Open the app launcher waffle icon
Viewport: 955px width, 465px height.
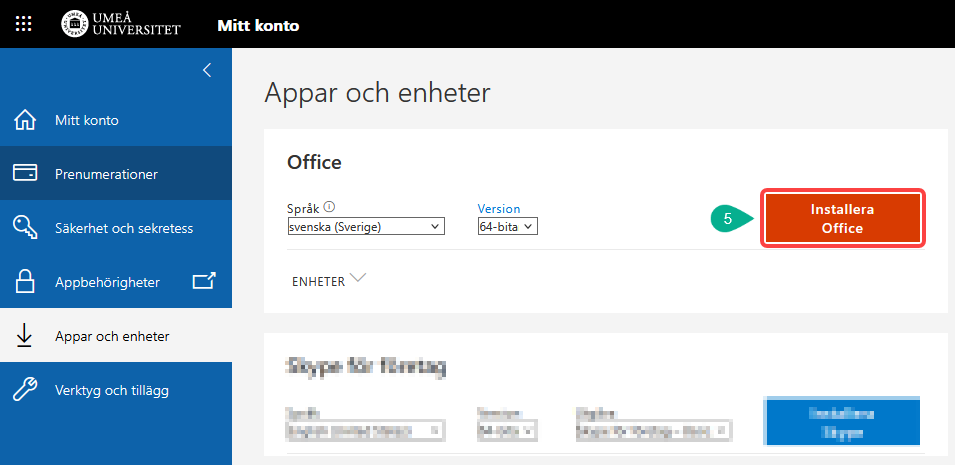click(x=23, y=24)
